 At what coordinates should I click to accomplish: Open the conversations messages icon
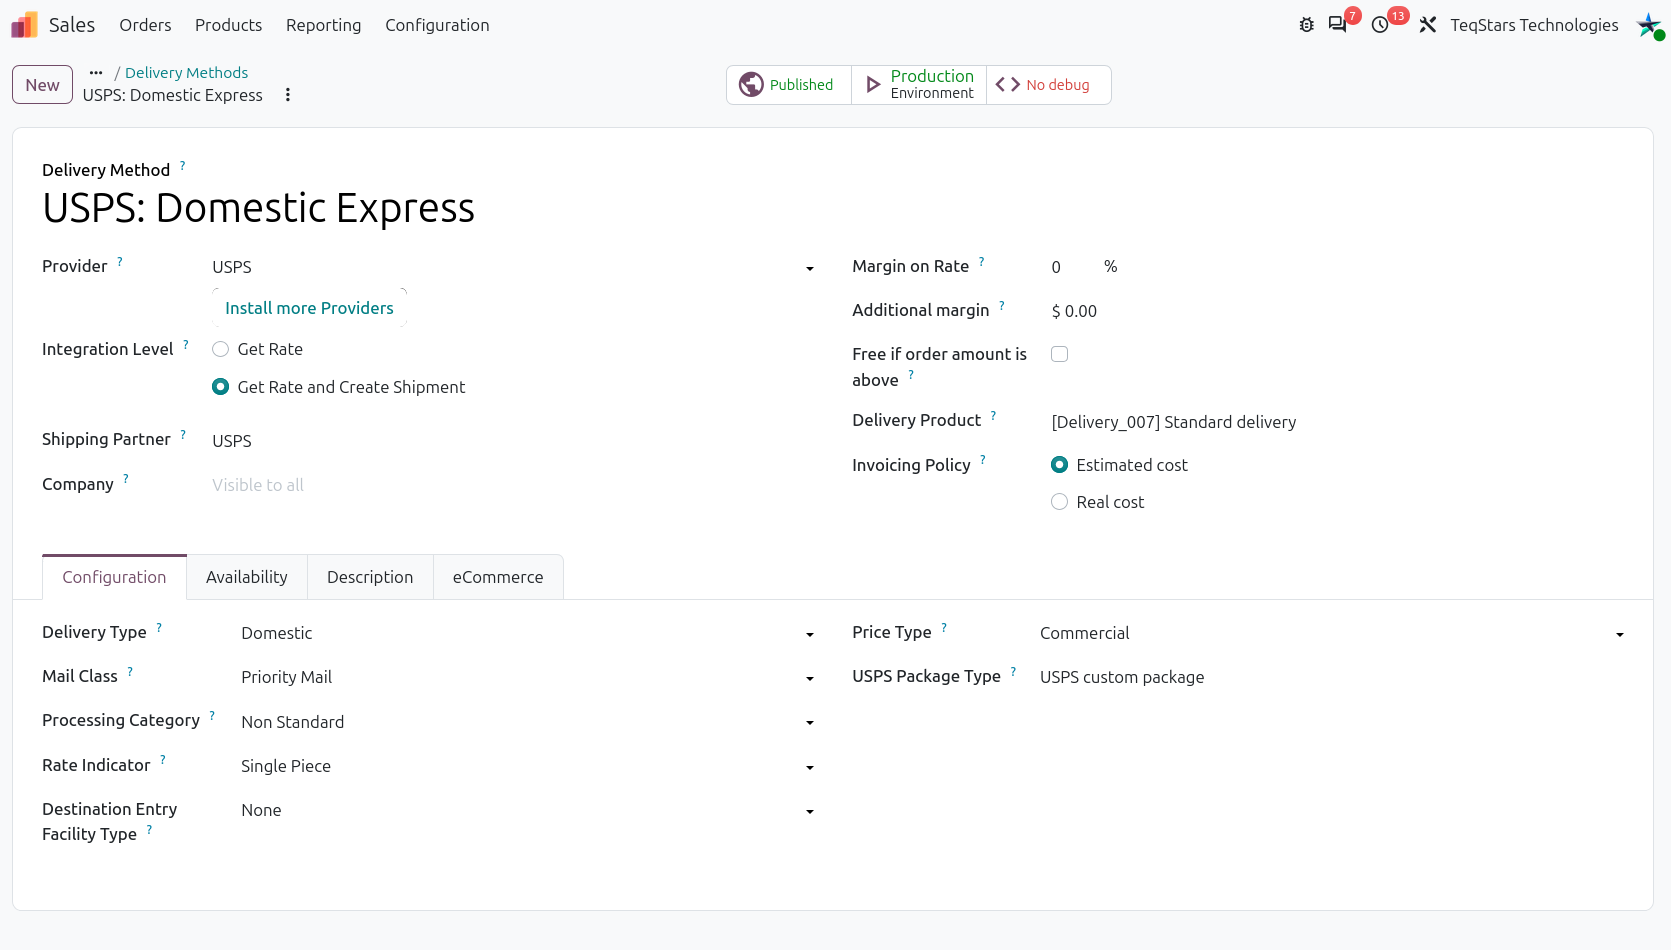[1337, 25]
